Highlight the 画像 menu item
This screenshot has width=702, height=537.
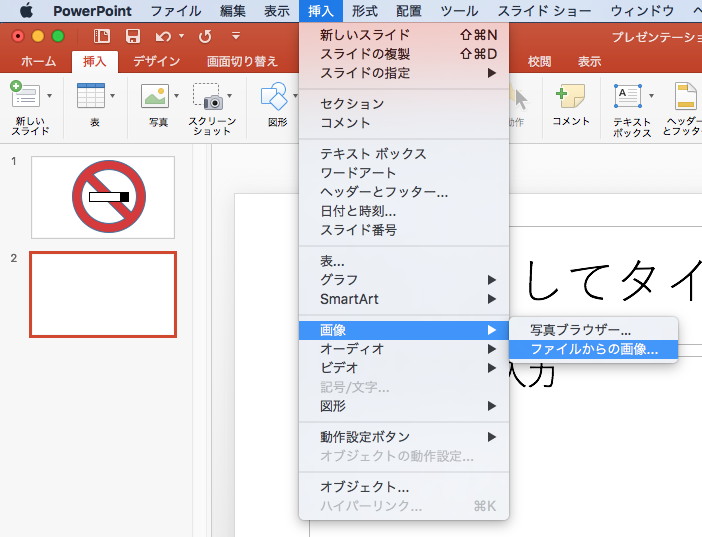click(x=404, y=330)
